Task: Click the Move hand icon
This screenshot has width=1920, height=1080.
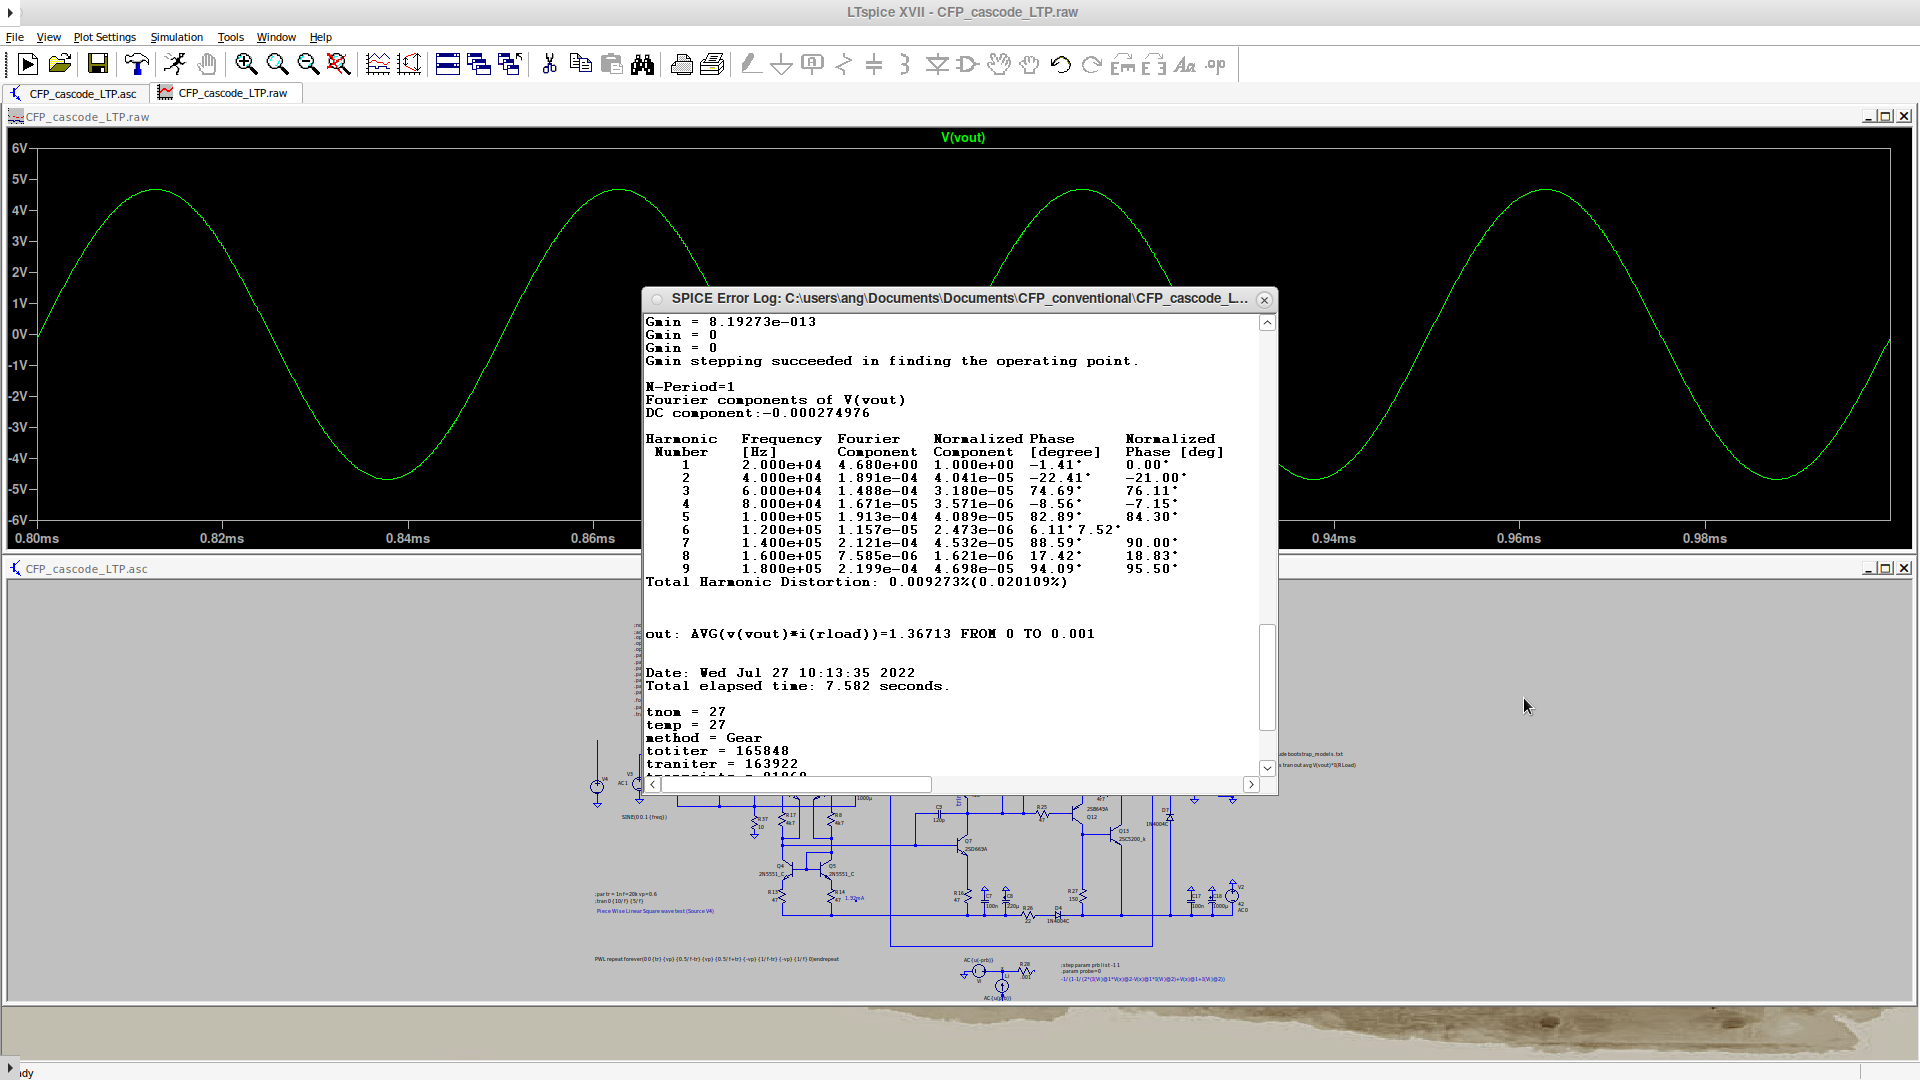Action: [x=999, y=65]
